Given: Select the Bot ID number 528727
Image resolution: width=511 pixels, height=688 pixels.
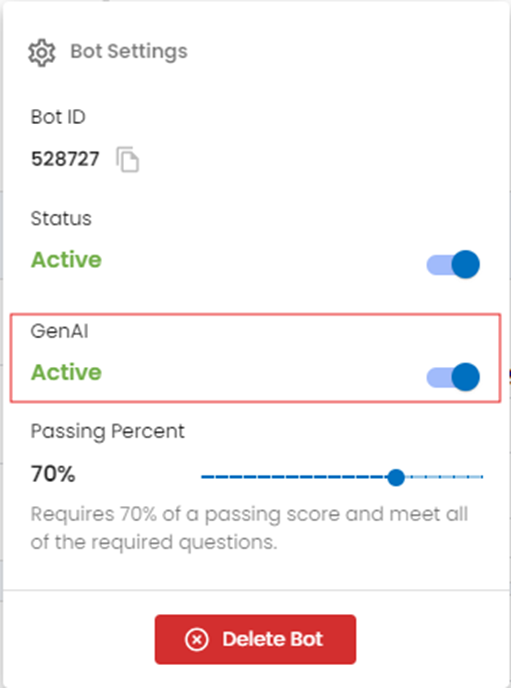Looking at the screenshot, I should [65, 159].
